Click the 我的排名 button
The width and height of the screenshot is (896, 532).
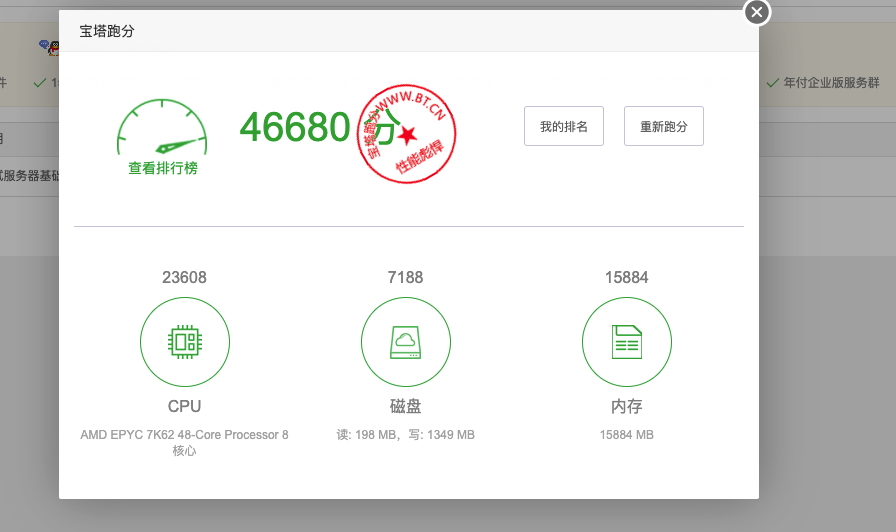tap(563, 126)
